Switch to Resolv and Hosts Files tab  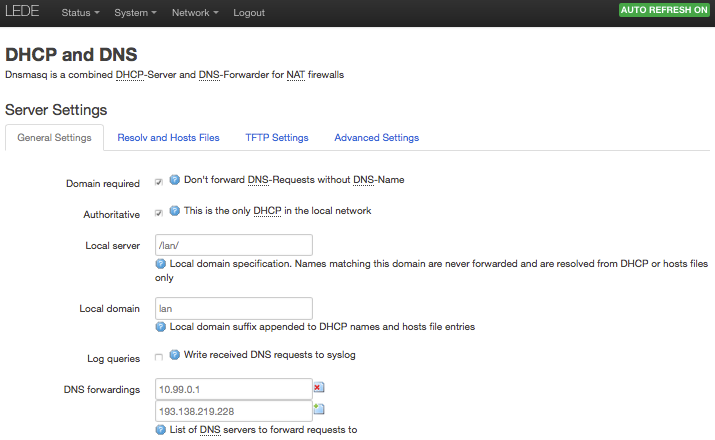(x=168, y=138)
